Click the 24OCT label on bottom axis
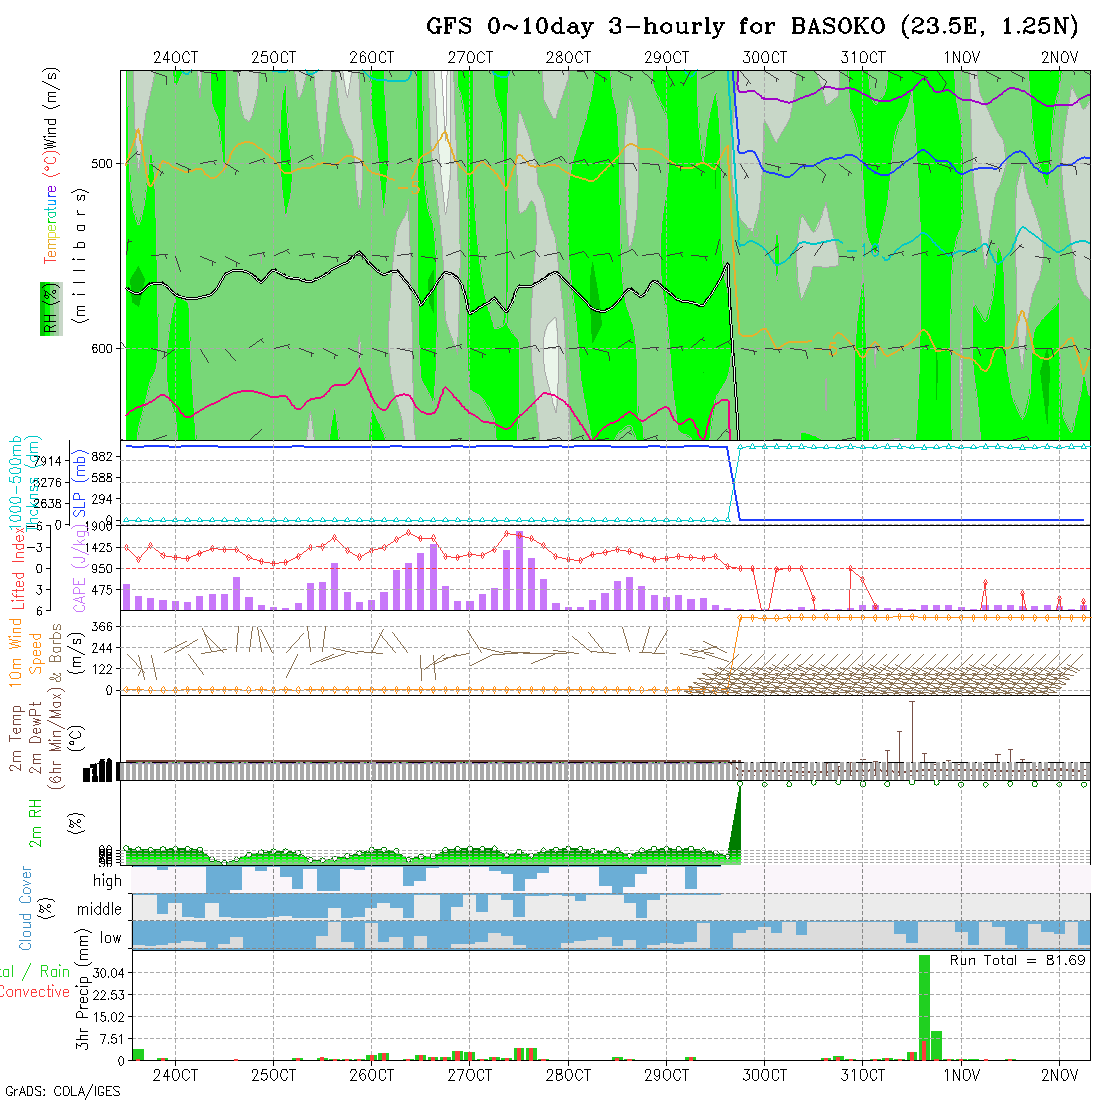The image size is (1100, 1100). tap(176, 1076)
